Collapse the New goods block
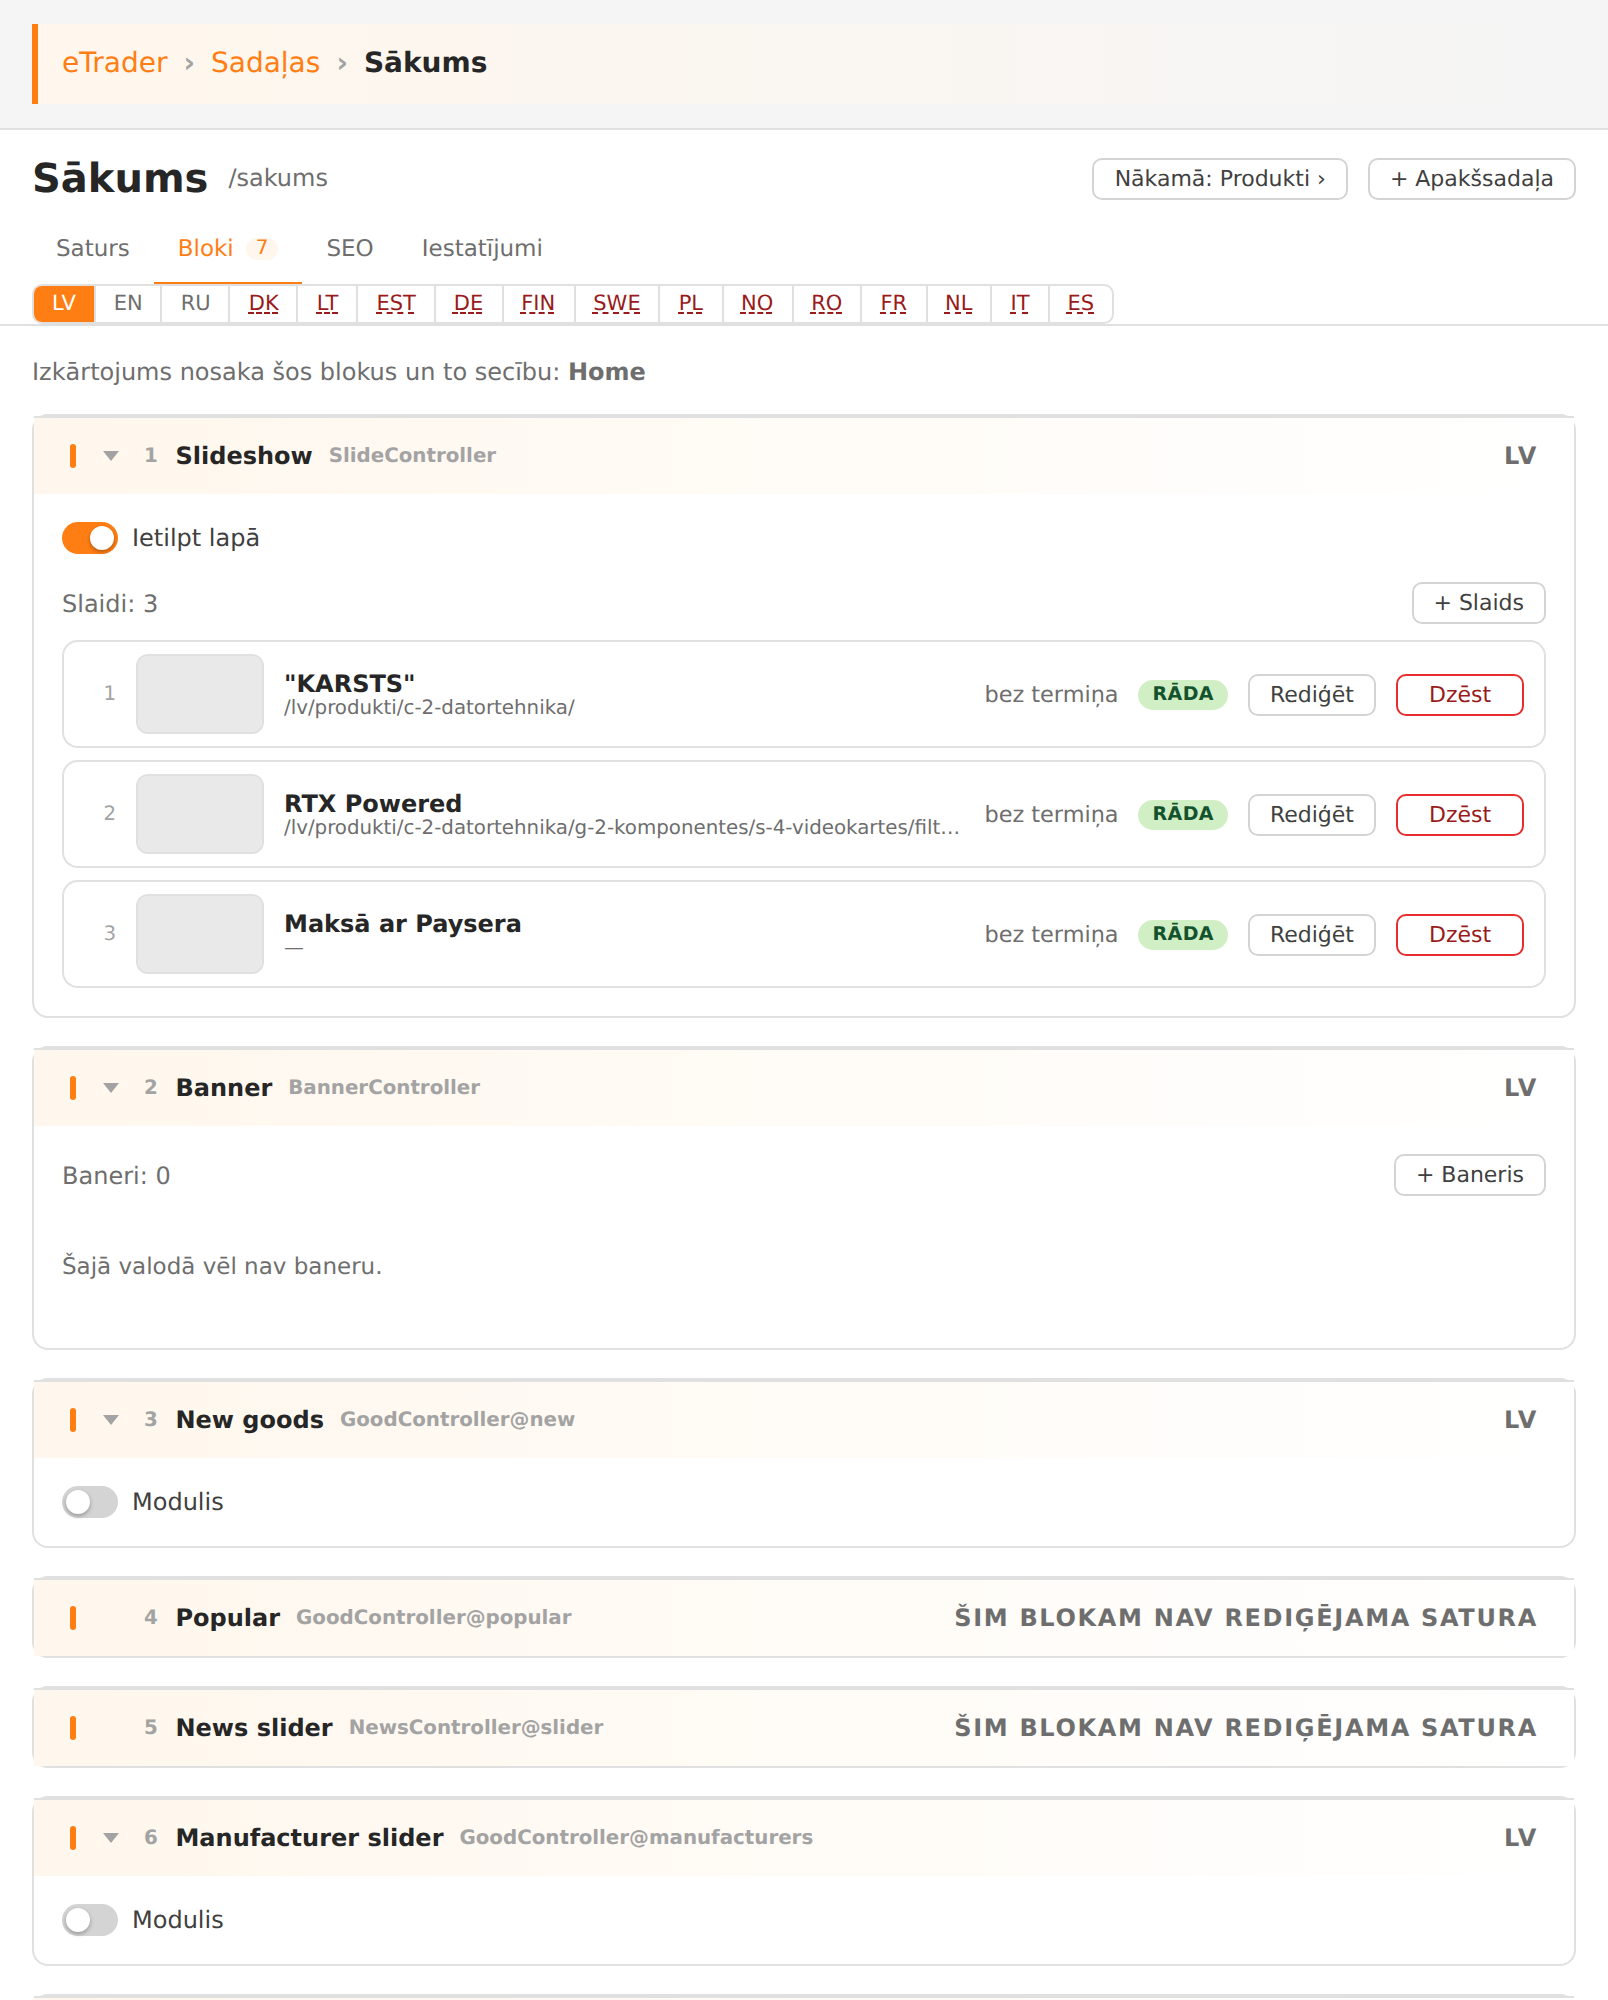This screenshot has height=2000, width=1608. pos(111,1420)
